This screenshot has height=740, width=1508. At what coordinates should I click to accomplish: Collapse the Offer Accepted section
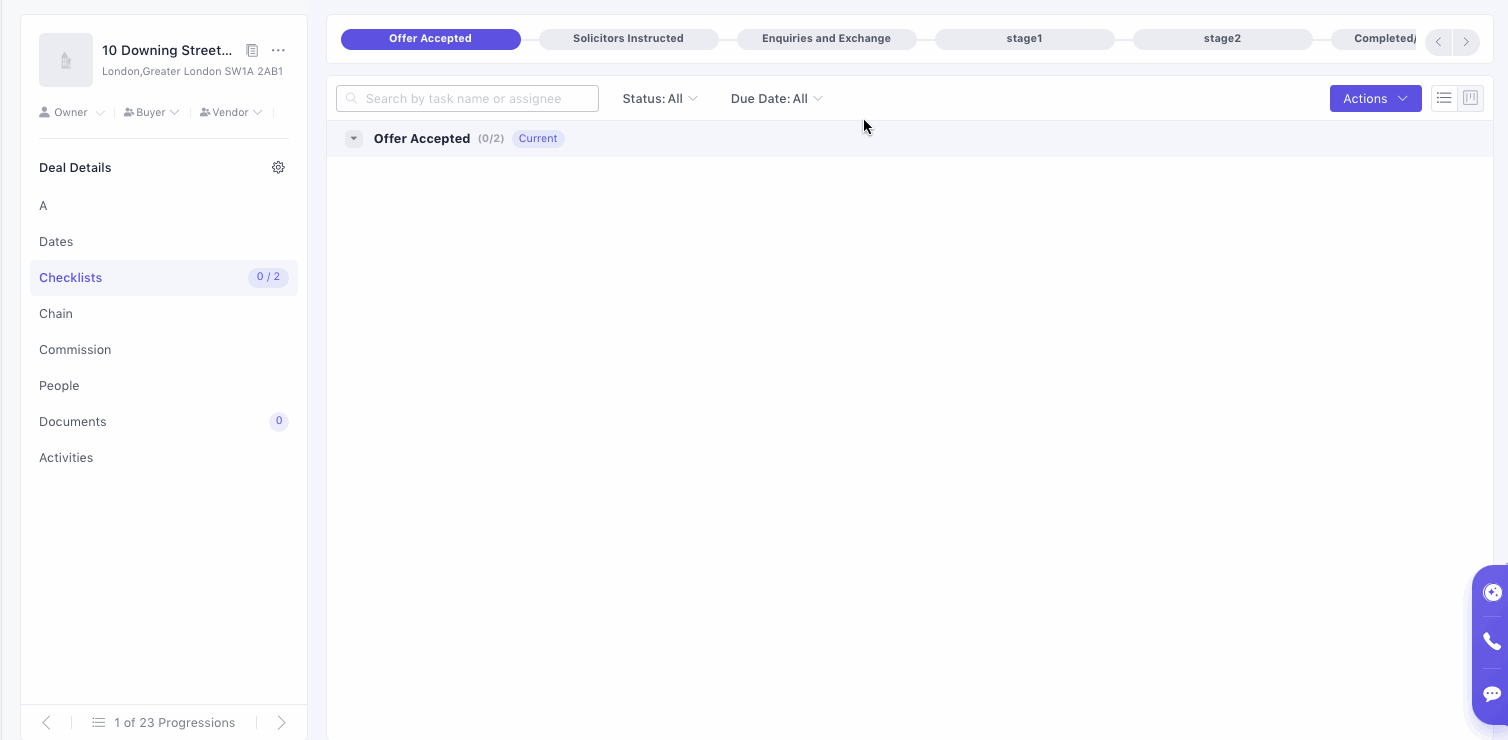354,139
